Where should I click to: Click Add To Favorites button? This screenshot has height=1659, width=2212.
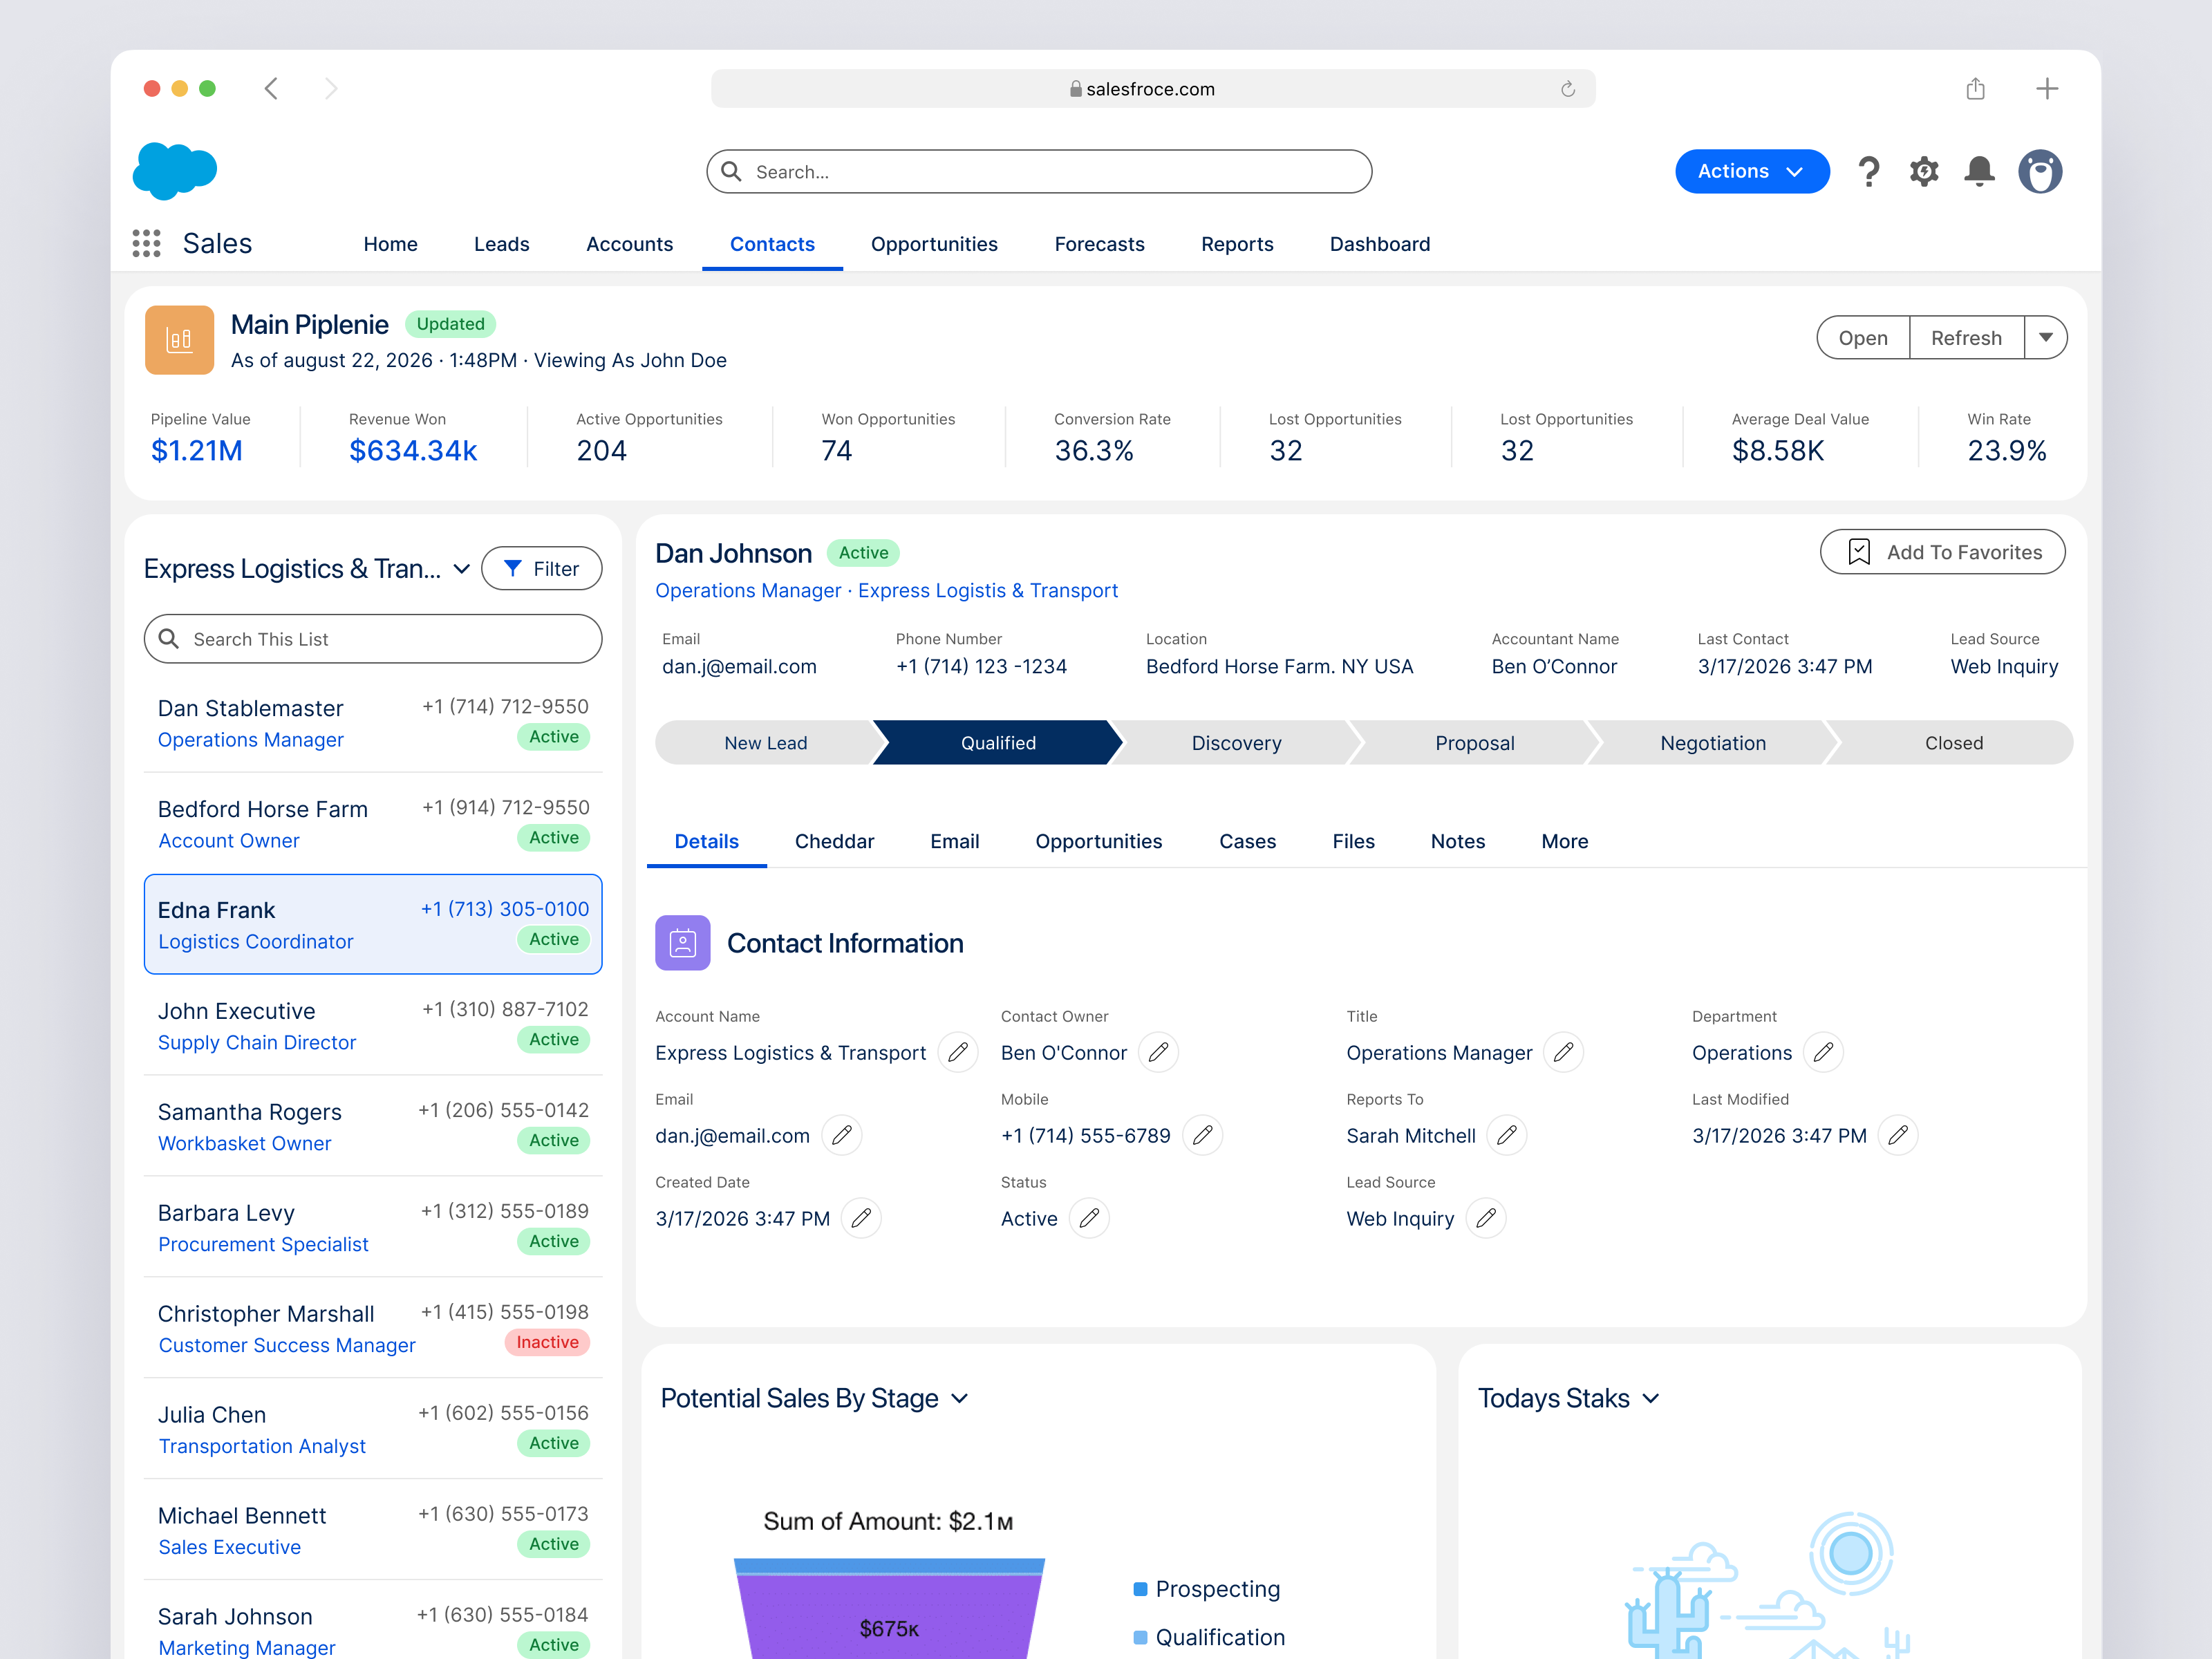pos(1942,552)
